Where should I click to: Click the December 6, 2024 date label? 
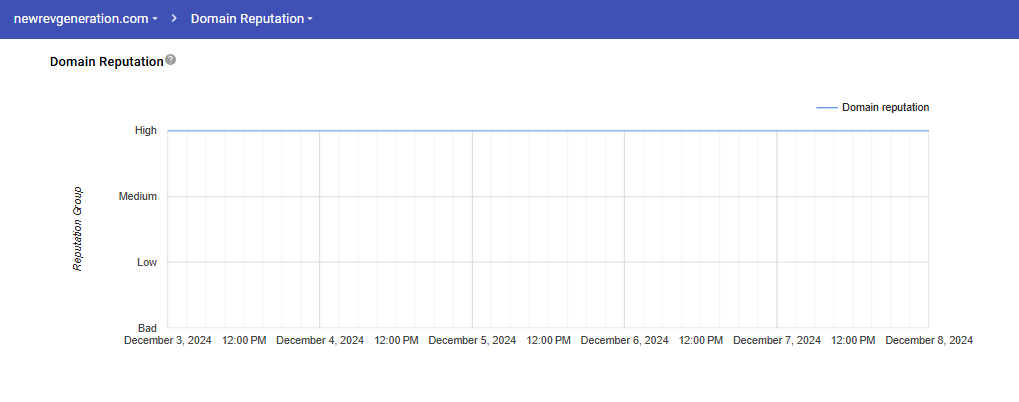point(624,341)
